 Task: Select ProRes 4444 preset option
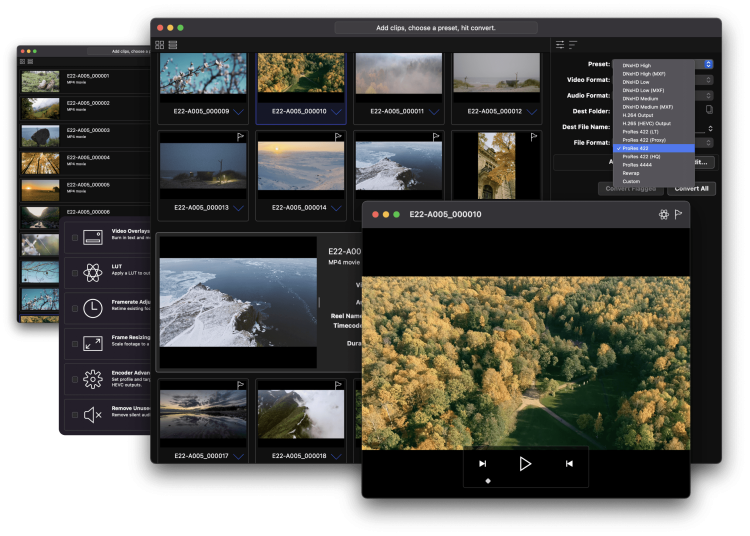click(x=637, y=164)
